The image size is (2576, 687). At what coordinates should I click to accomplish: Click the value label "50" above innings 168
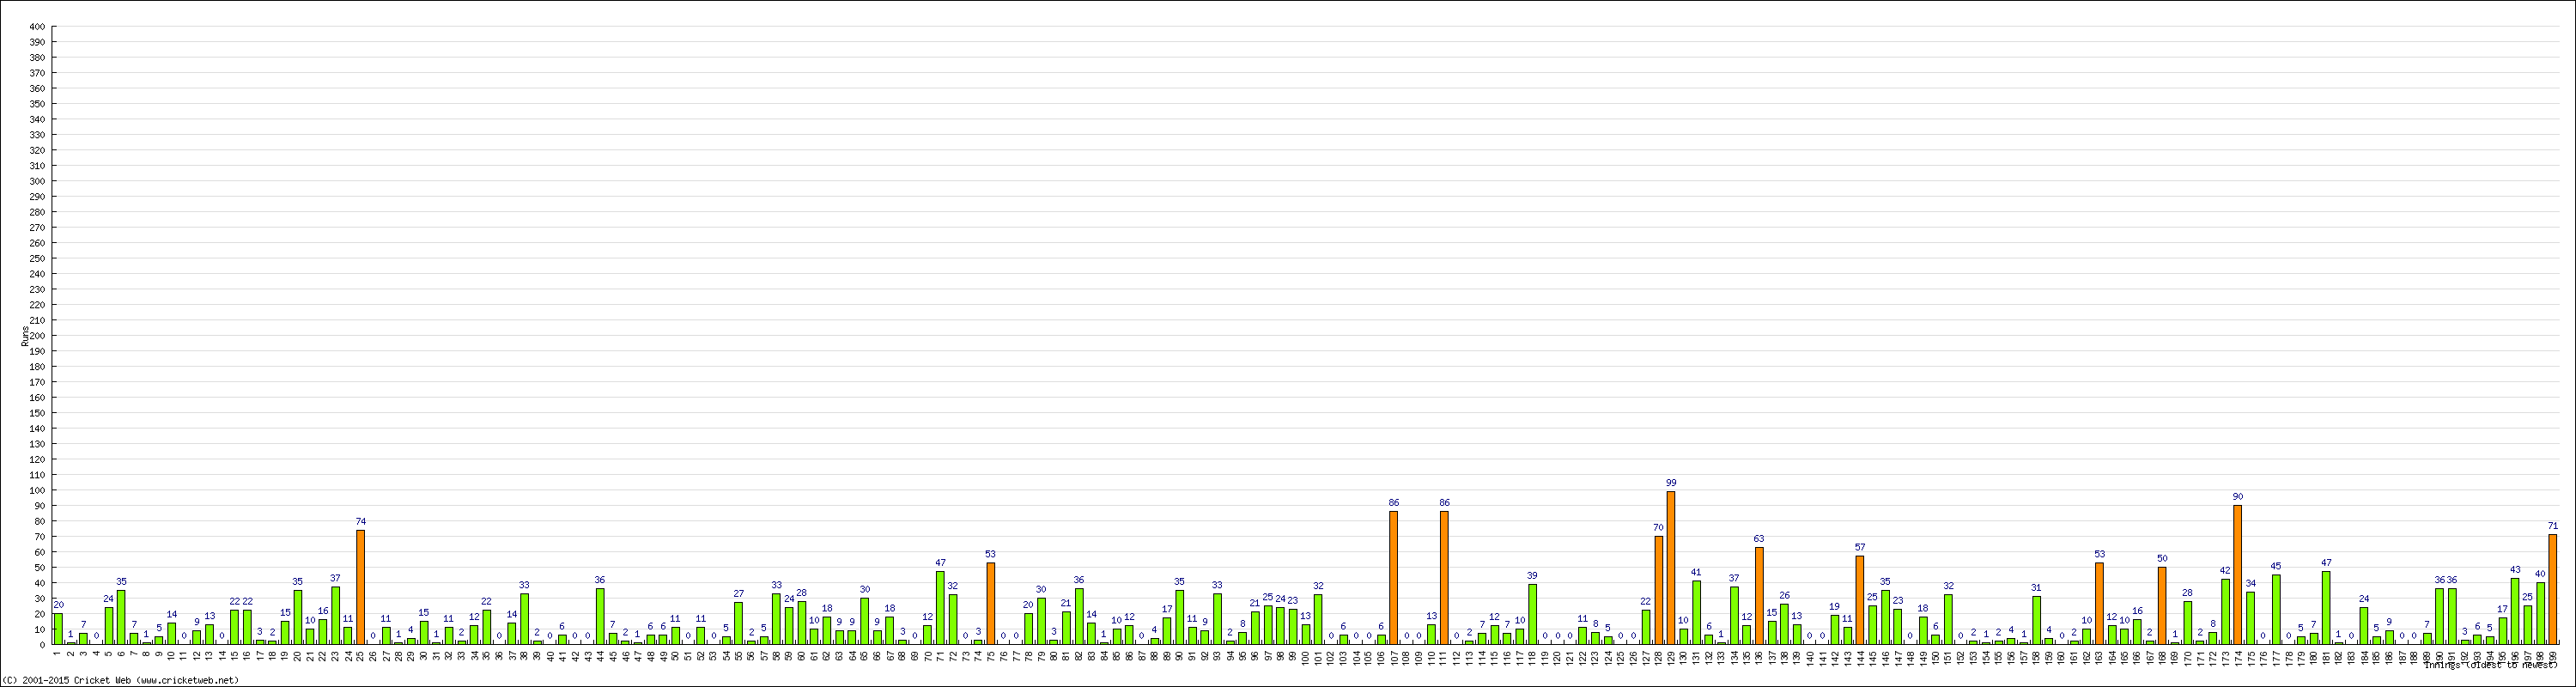[x=2162, y=558]
